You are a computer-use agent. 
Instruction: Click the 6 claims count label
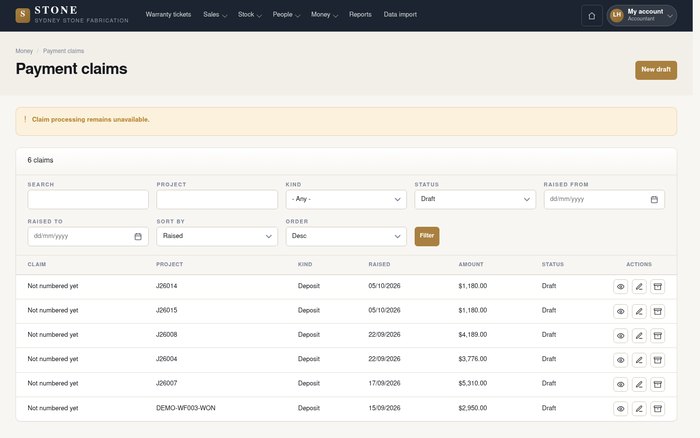click(x=40, y=160)
